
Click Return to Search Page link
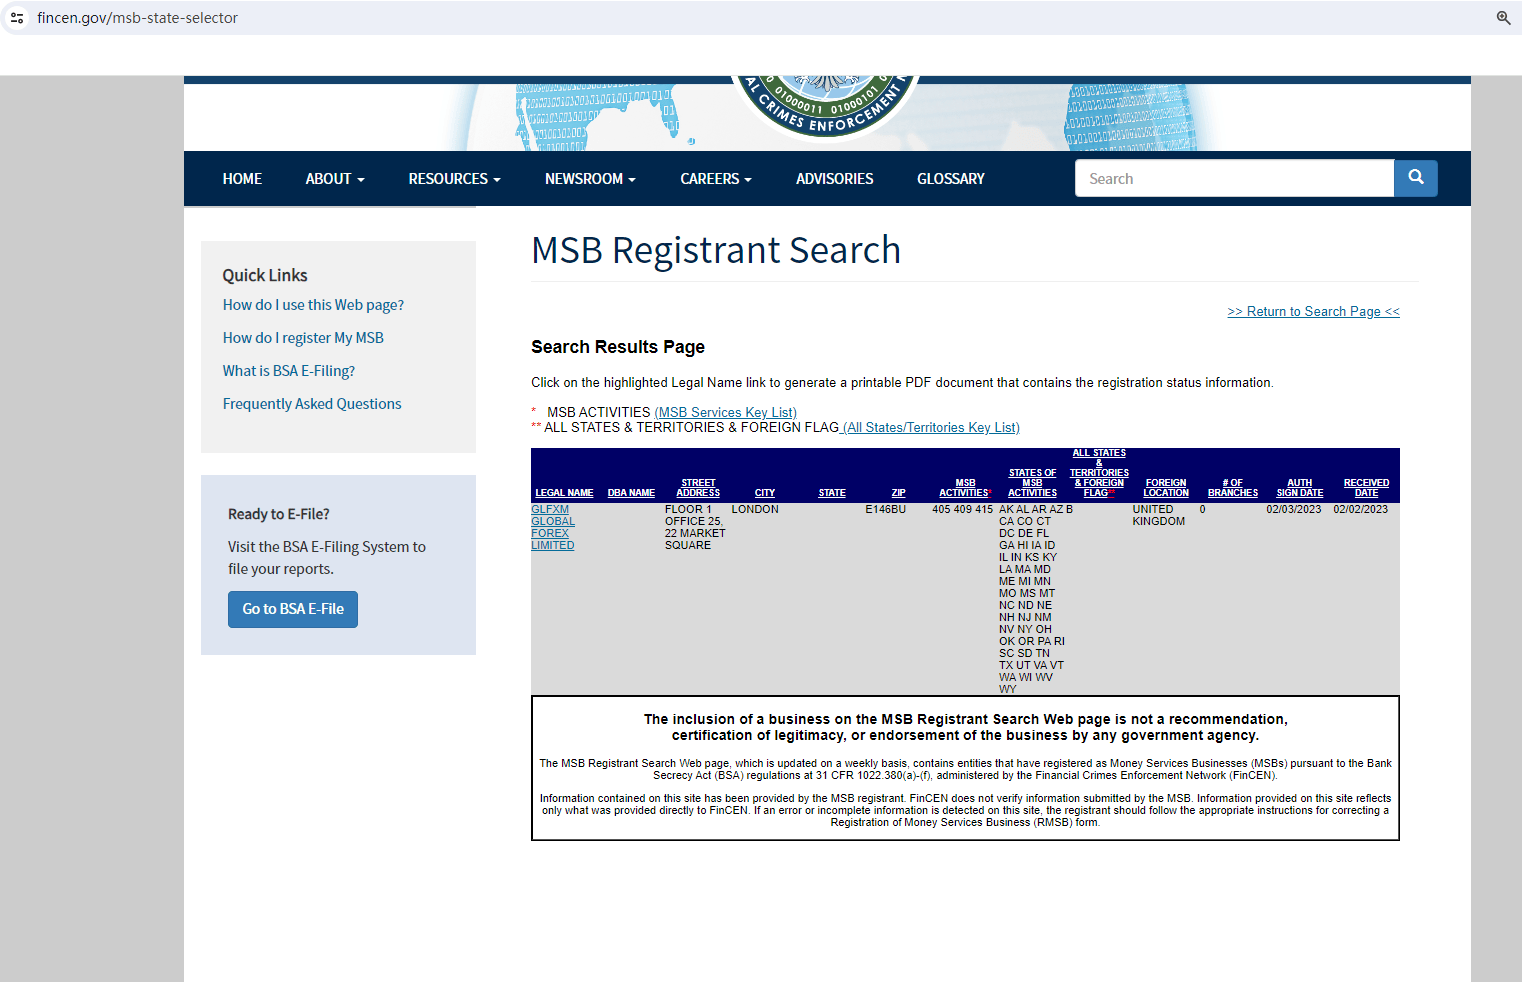1313,312
